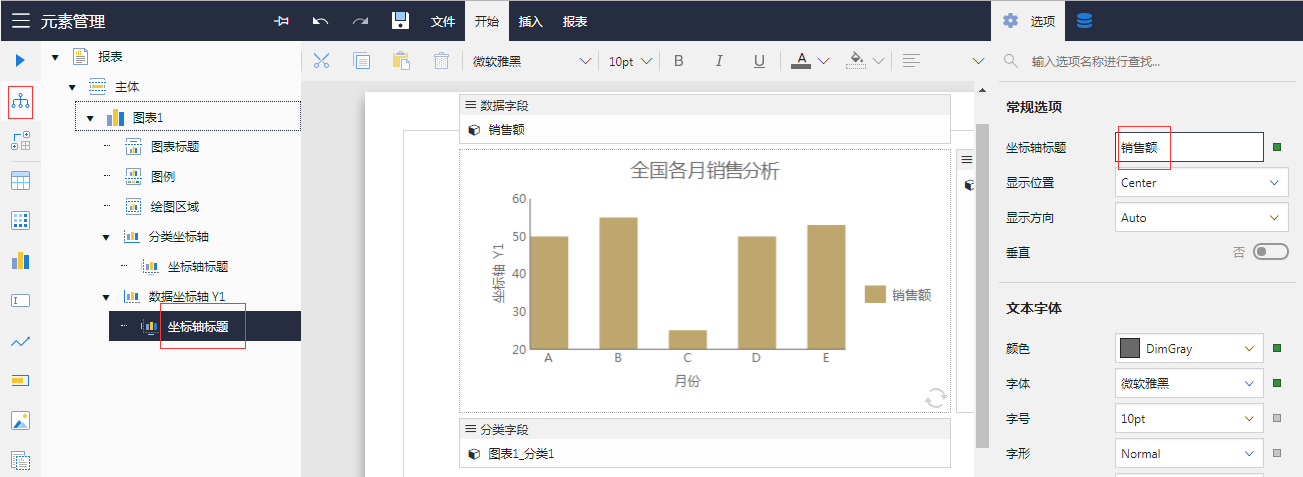This screenshot has width=1303, height=477.
Task: Open the database data panel icon
Action: [x=1084, y=21]
